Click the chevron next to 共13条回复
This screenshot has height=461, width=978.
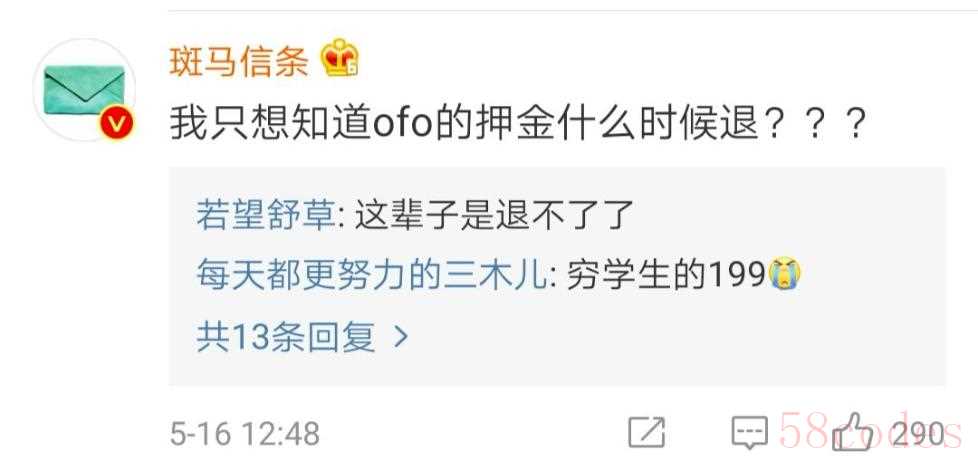click(401, 337)
